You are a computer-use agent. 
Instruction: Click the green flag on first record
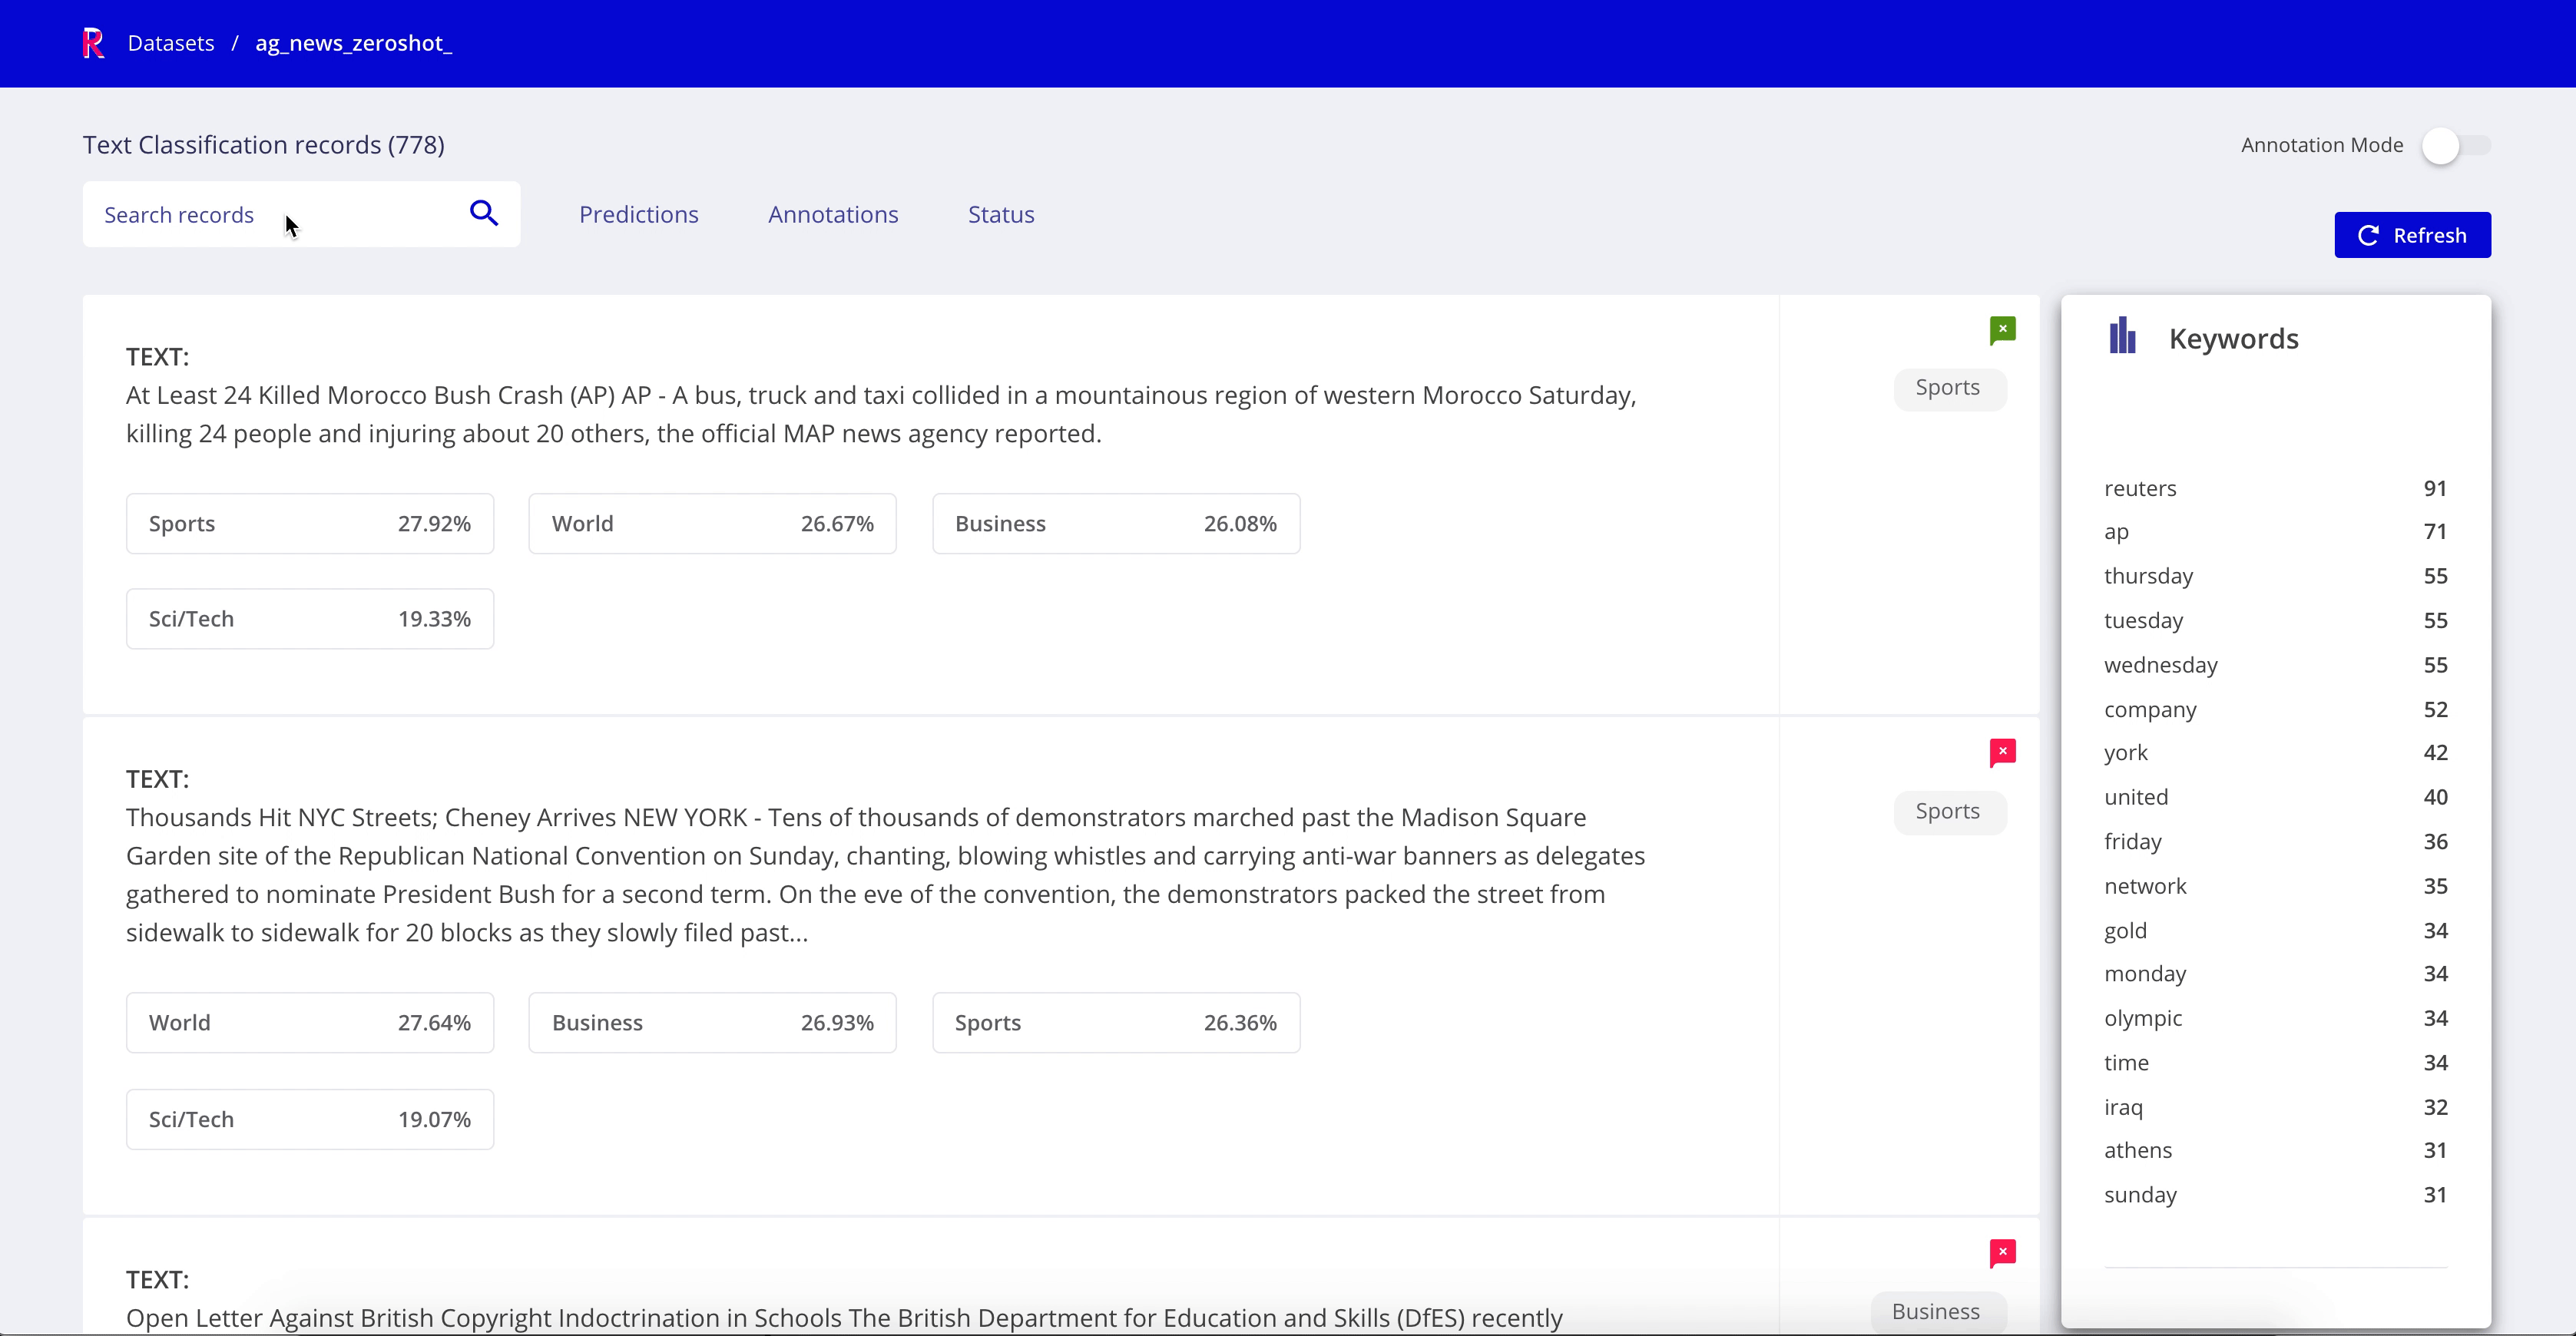[x=2002, y=330]
